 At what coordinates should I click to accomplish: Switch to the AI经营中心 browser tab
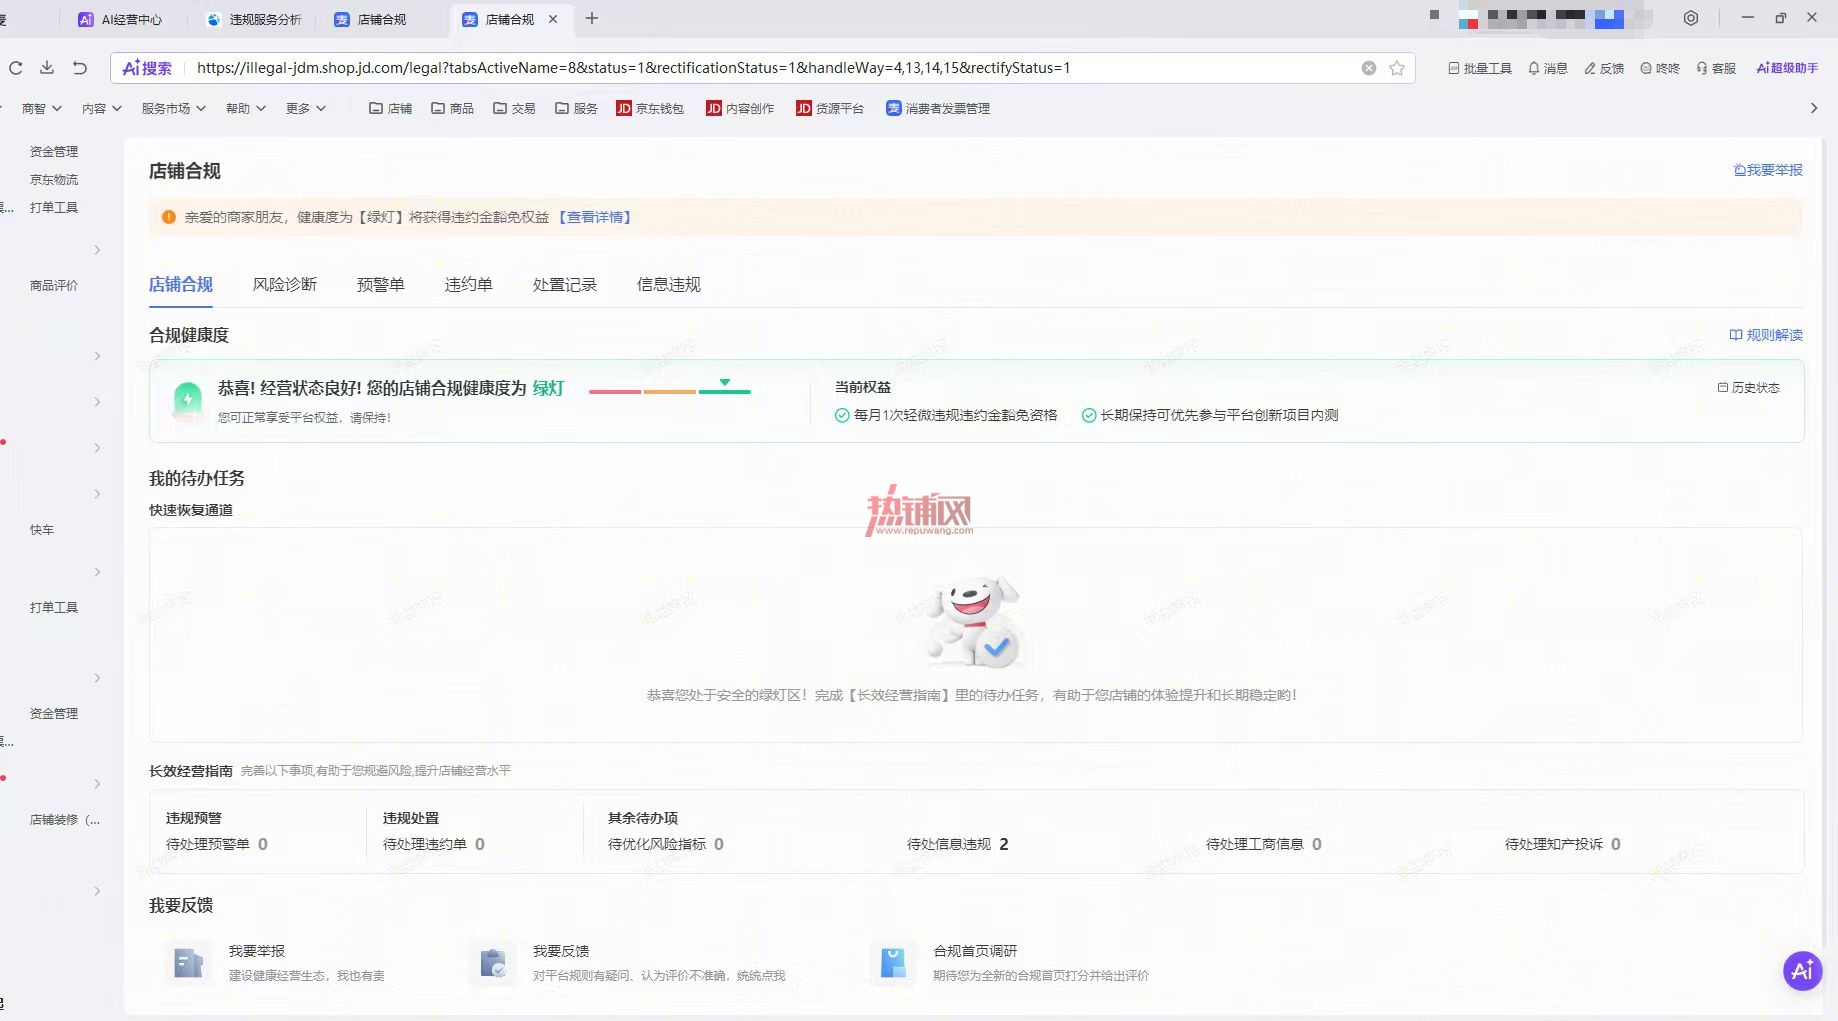120,19
